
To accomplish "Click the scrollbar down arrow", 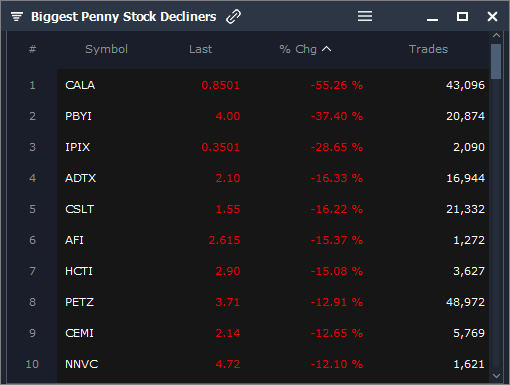I will (x=496, y=376).
